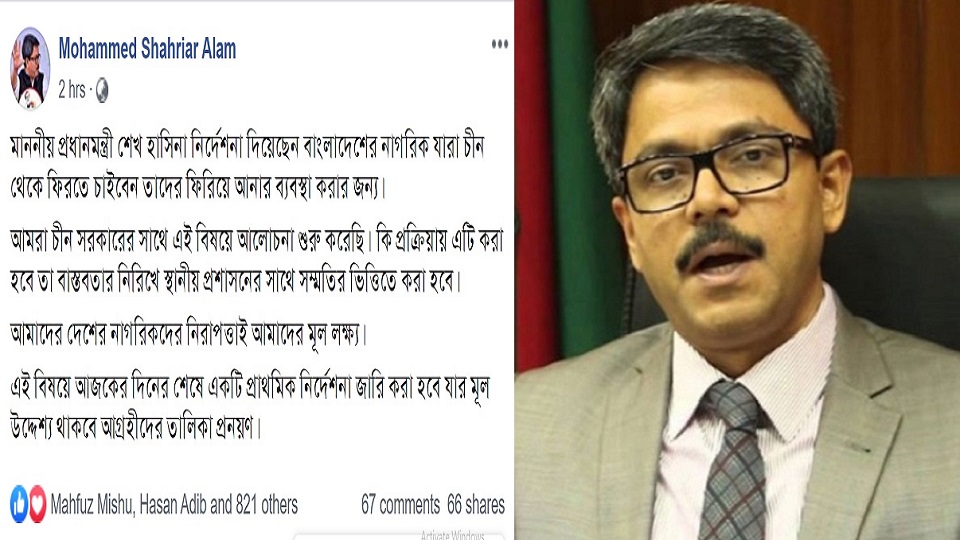
Task: Open the Mohammed Shahriar Alam profile name link
Action: [x=147, y=49]
